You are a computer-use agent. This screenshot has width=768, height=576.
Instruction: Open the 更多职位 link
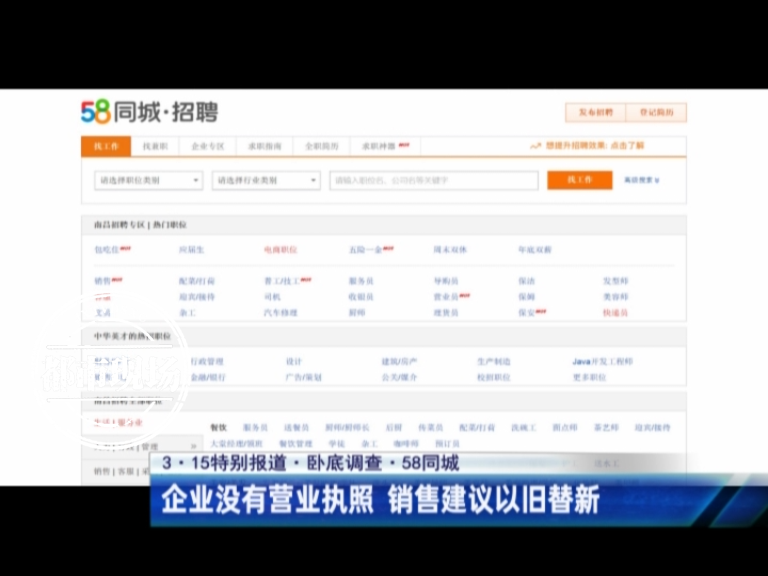pyautogui.click(x=590, y=377)
